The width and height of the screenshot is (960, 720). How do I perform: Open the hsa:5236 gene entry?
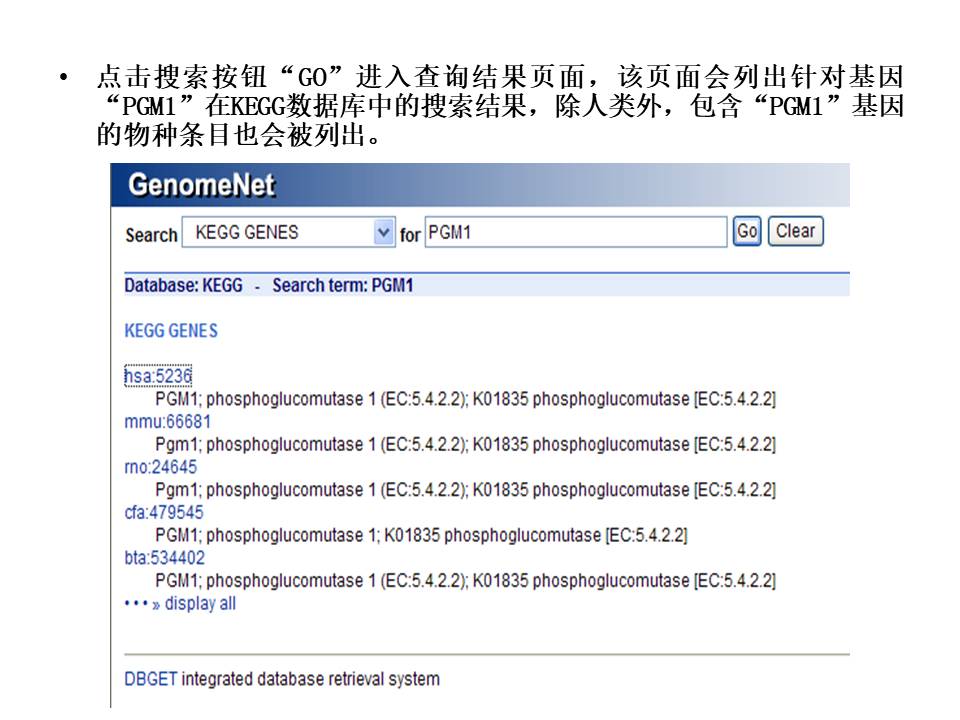point(158,376)
